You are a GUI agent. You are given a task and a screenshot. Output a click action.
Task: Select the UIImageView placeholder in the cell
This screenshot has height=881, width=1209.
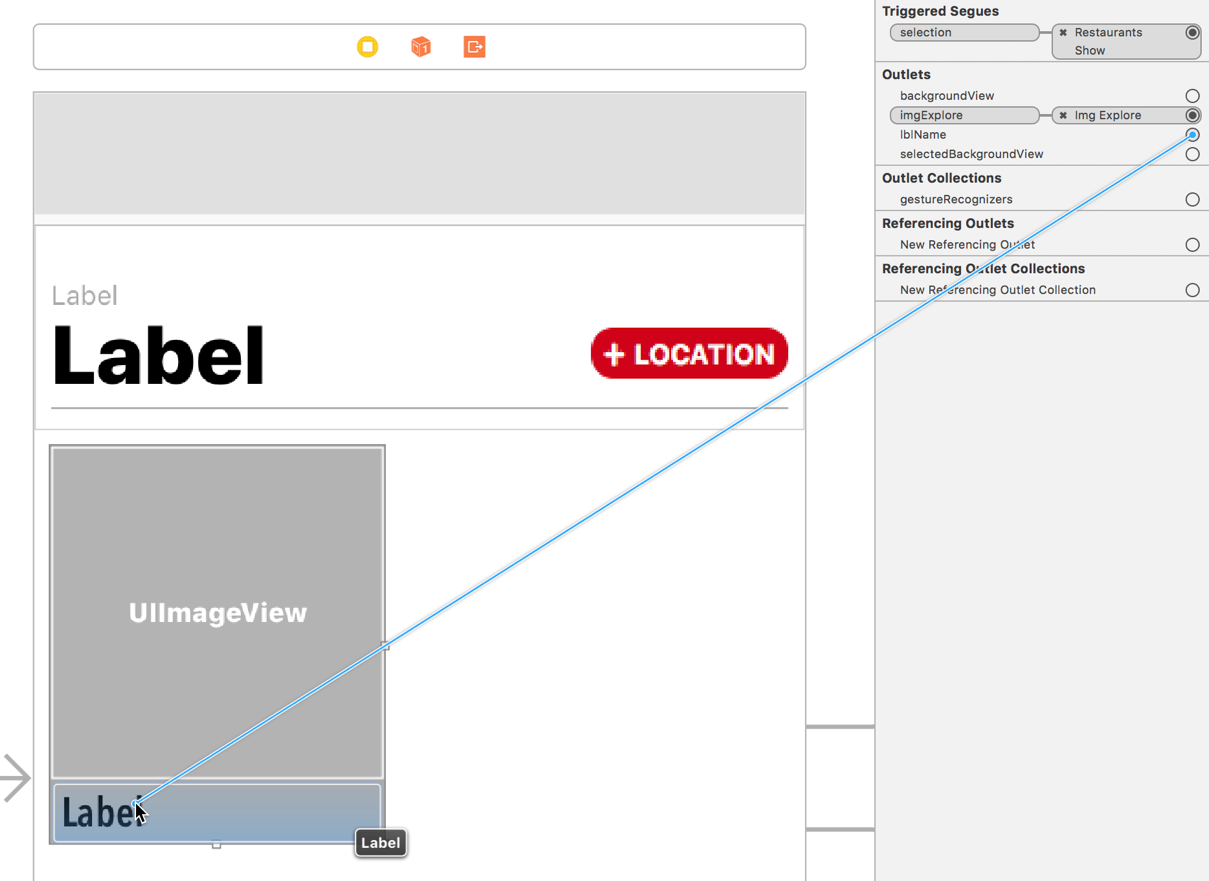point(217,612)
